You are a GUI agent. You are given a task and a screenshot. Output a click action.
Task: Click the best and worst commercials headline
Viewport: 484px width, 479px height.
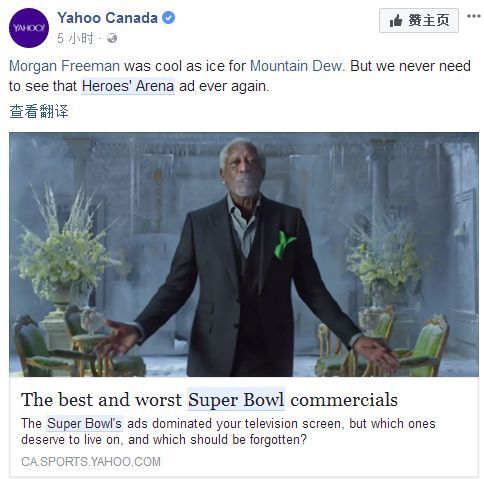pos(209,399)
